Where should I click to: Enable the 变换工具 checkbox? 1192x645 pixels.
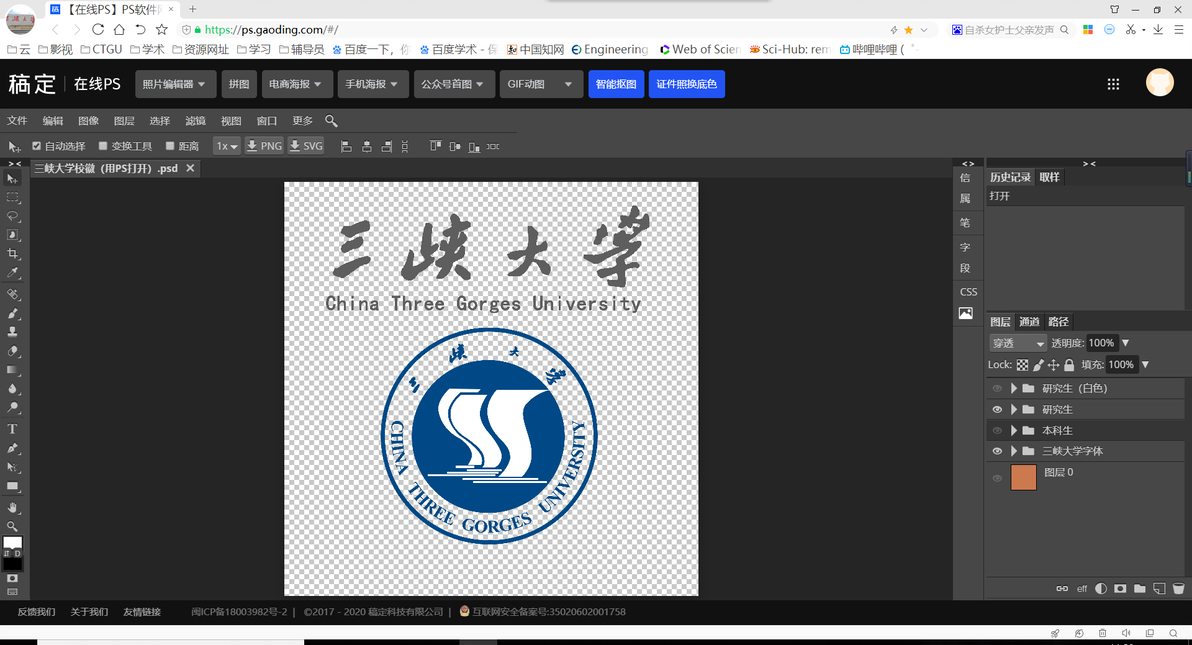103,146
